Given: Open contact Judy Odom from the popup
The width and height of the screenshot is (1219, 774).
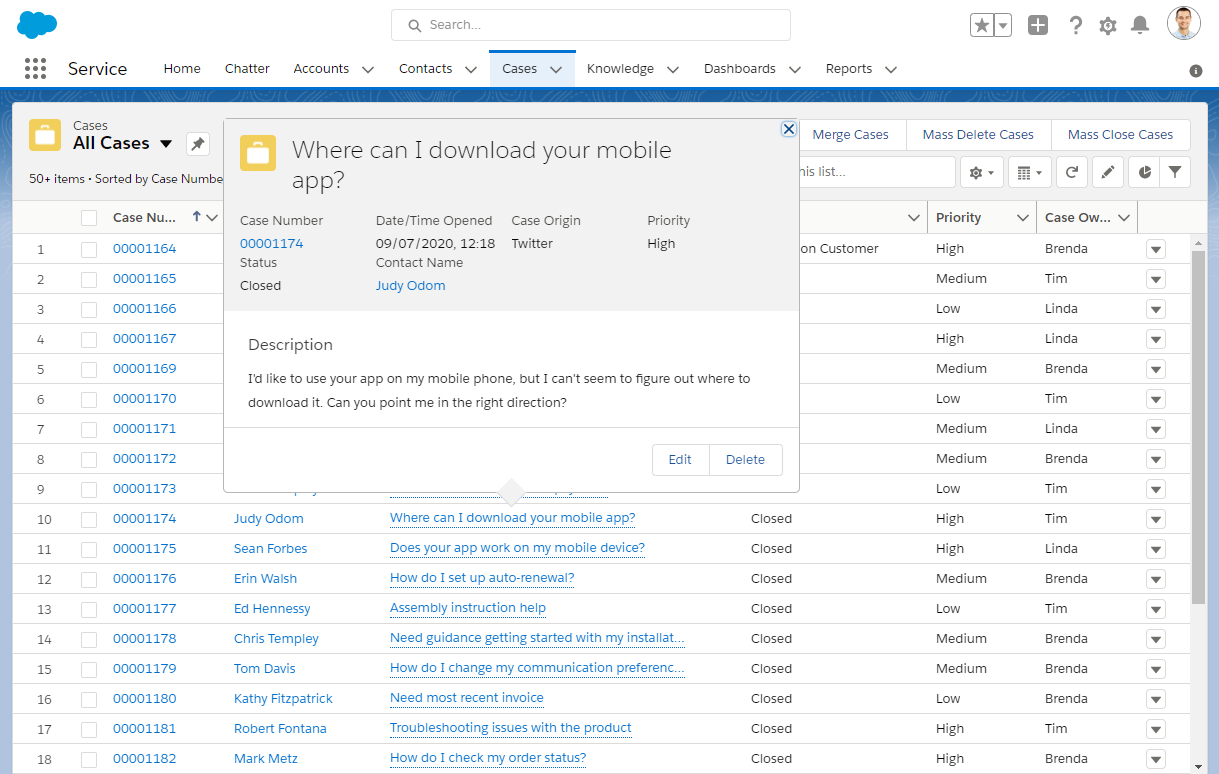Looking at the screenshot, I should coord(410,285).
